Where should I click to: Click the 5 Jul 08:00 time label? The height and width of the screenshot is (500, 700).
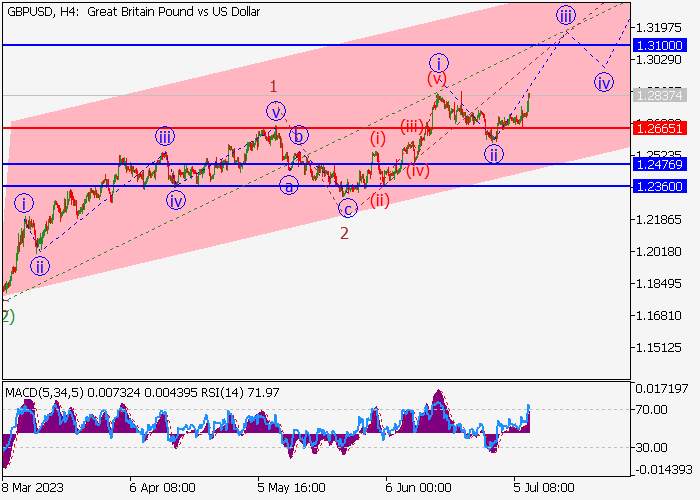tap(544, 488)
